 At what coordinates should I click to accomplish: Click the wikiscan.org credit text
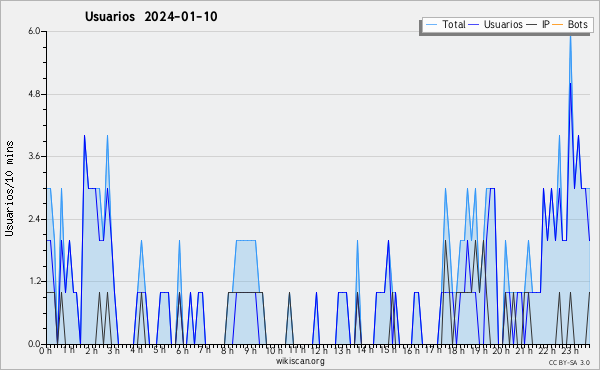click(x=300, y=361)
